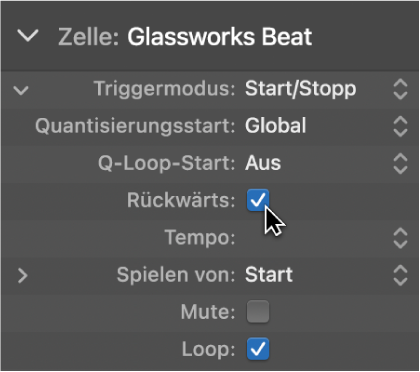
Task: Expand the Spielen von disclosure arrow
Action: click(22, 276)
